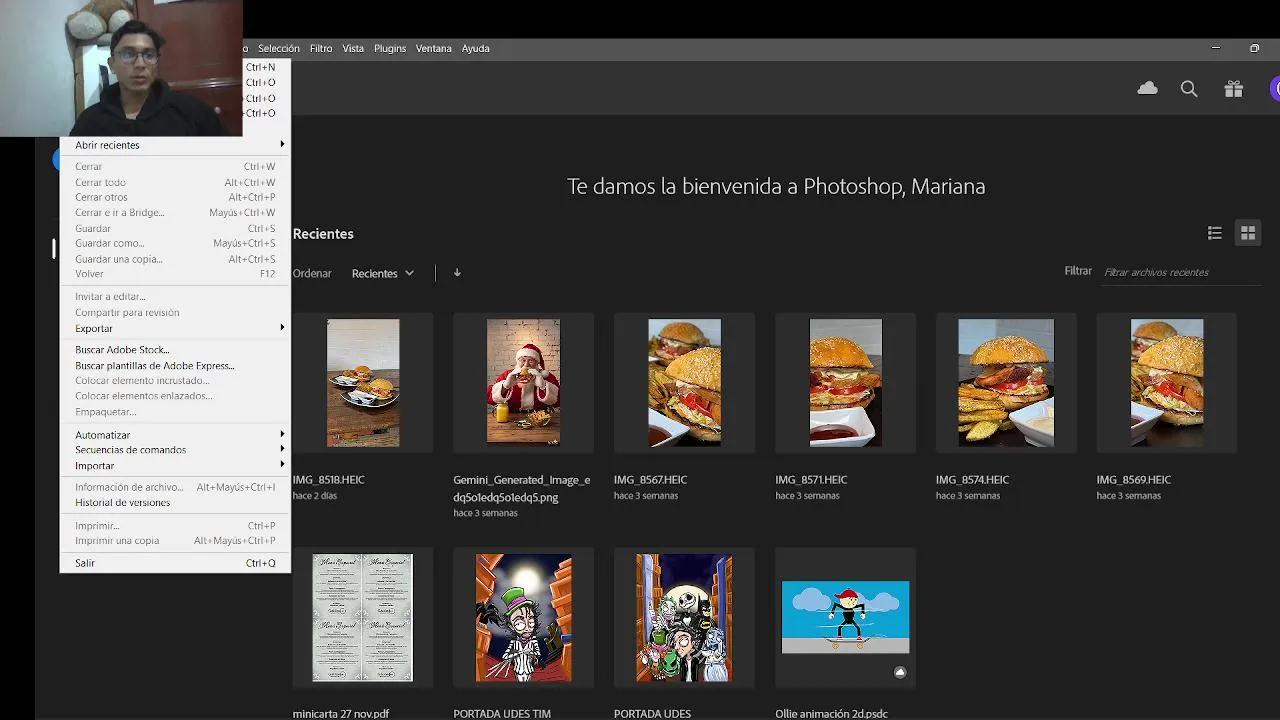Expand Abrir recientes submenu
The height and width of the screenshot is (720, 1280).
coord(175,145)
